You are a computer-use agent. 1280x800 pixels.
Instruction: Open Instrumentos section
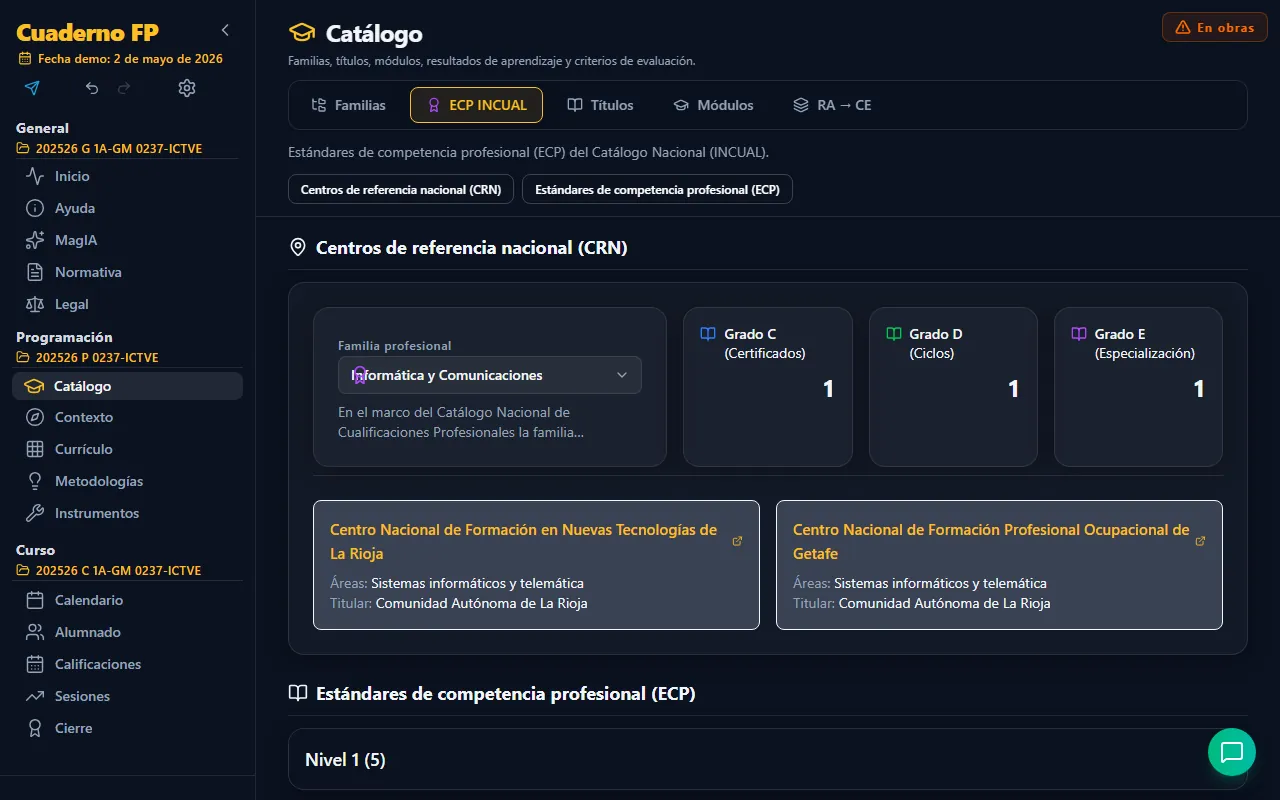tap(127, 513)
